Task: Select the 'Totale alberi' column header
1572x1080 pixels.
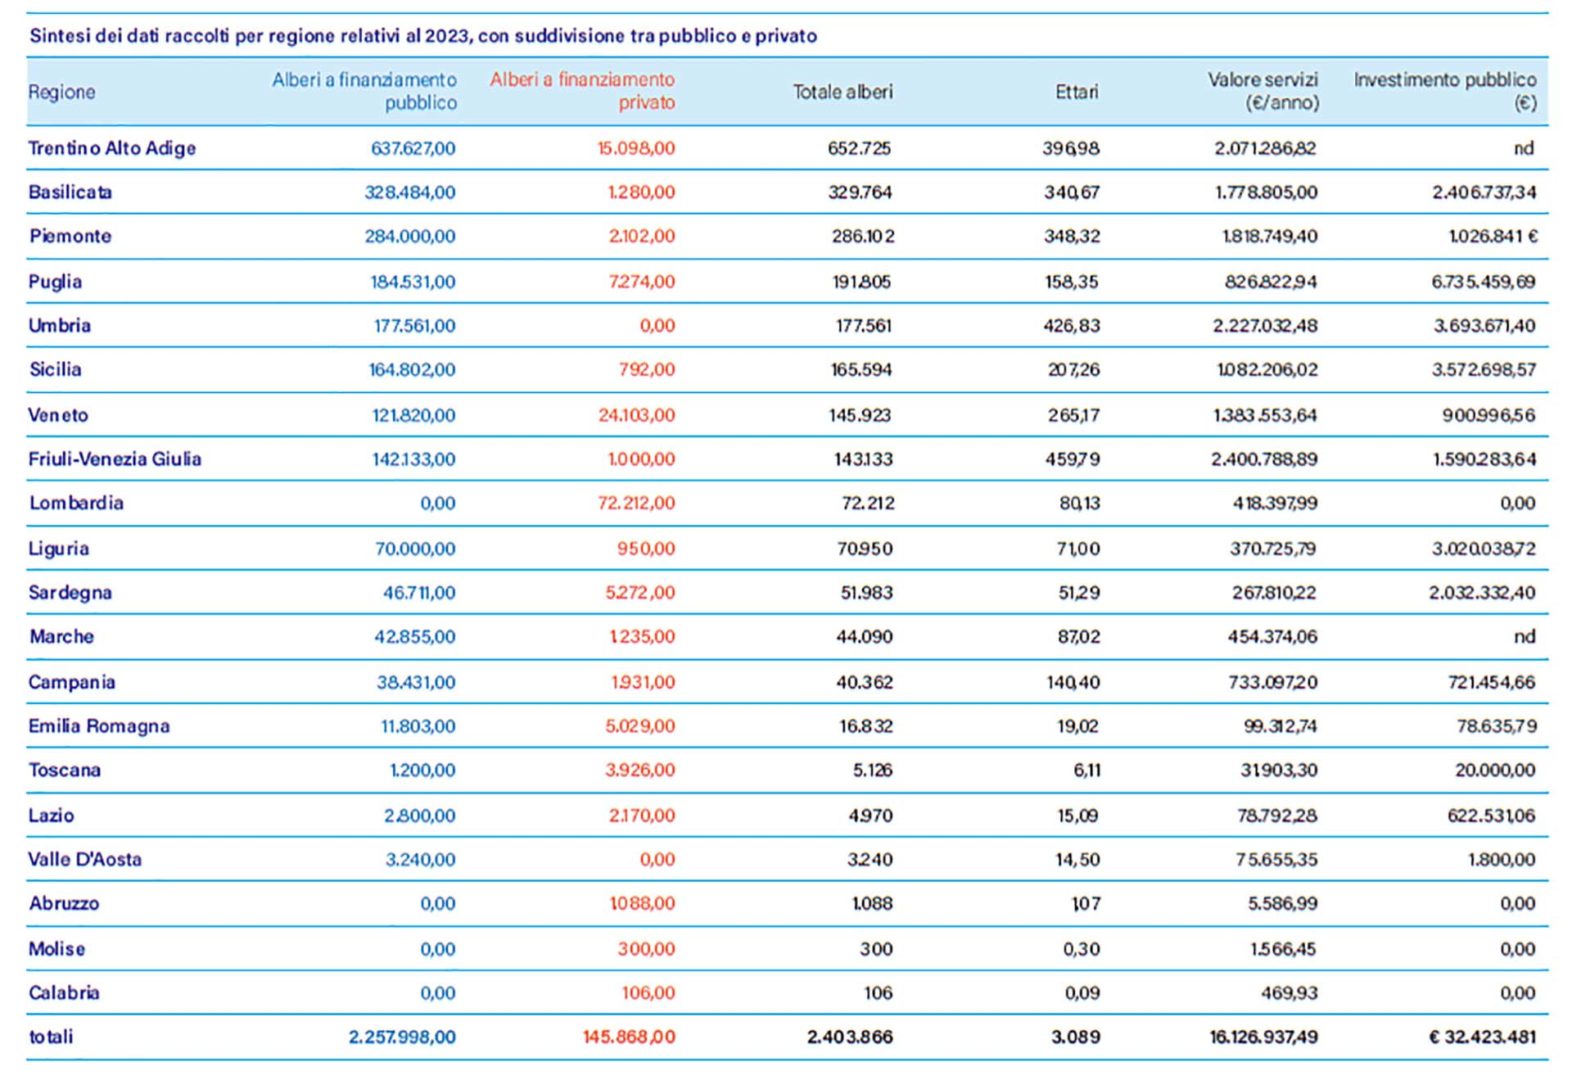Action: [x=842, y=92]
